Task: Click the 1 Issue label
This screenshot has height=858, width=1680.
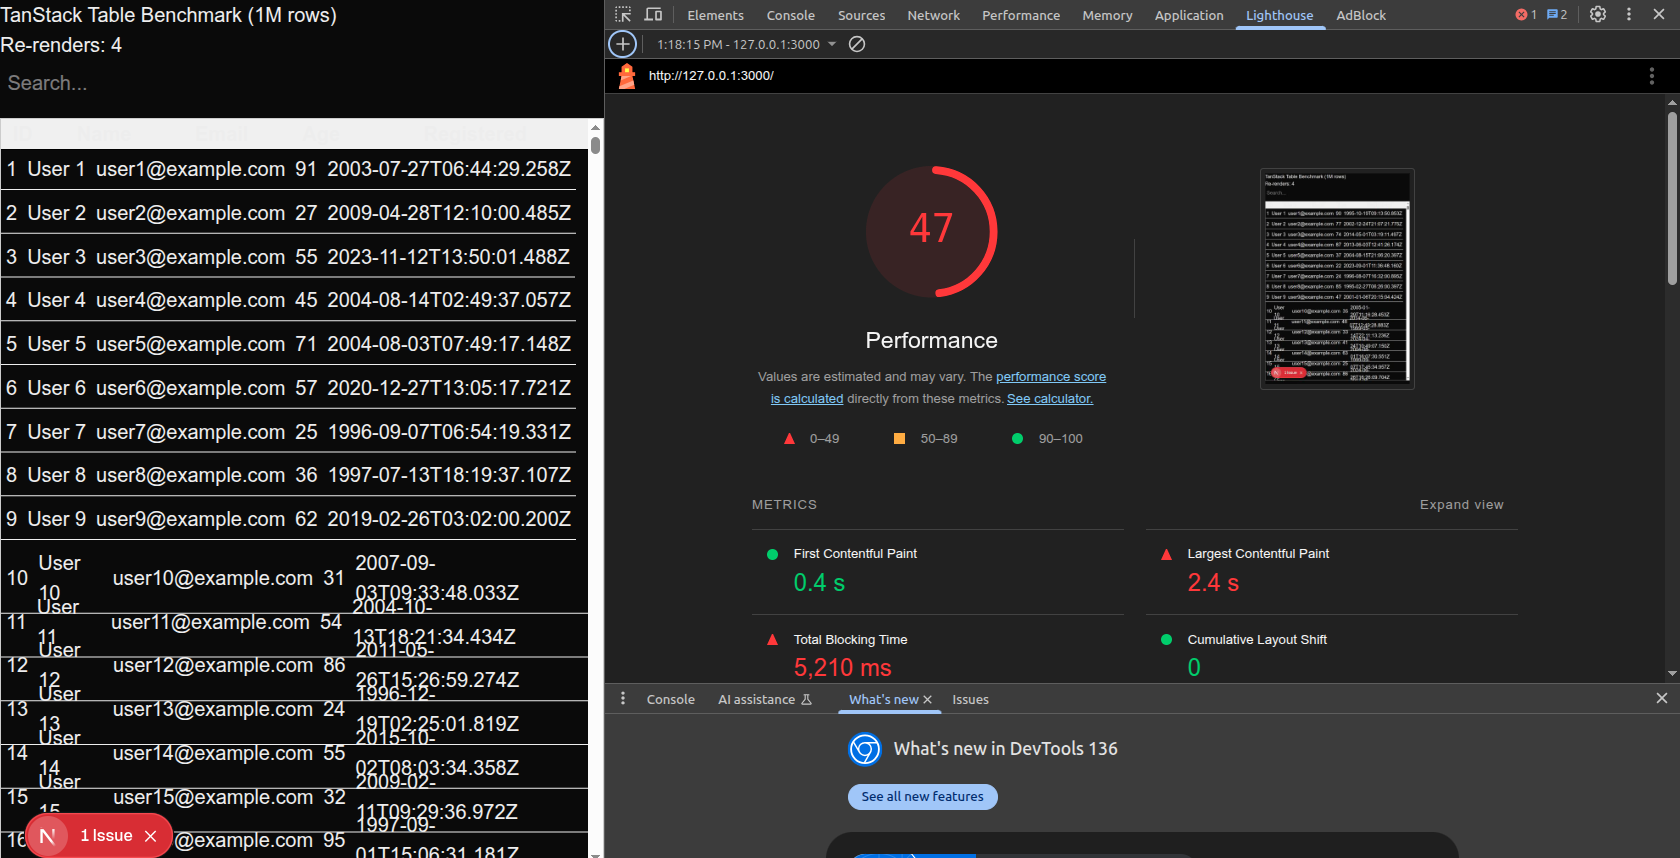Action: point(106,836)
